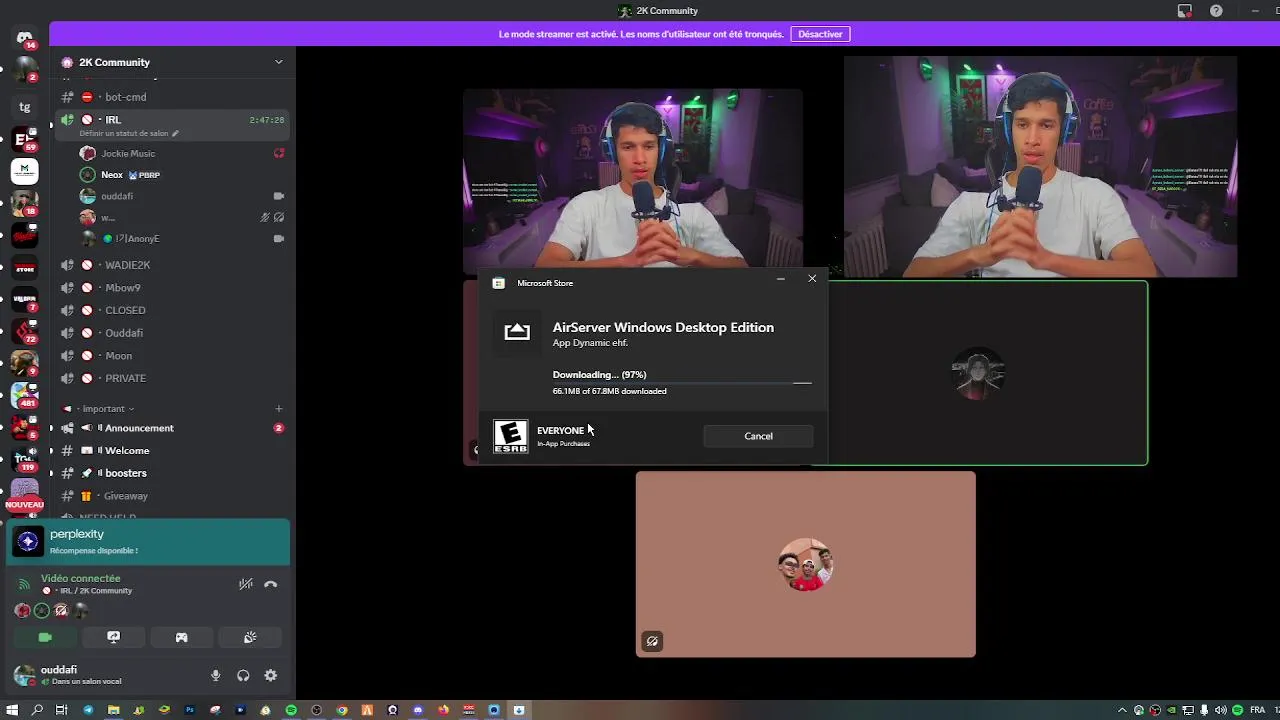Click the ESRB Everyone rating badge
The width and height of the screenshot is (1280, 720).
(x=510, y=437)
